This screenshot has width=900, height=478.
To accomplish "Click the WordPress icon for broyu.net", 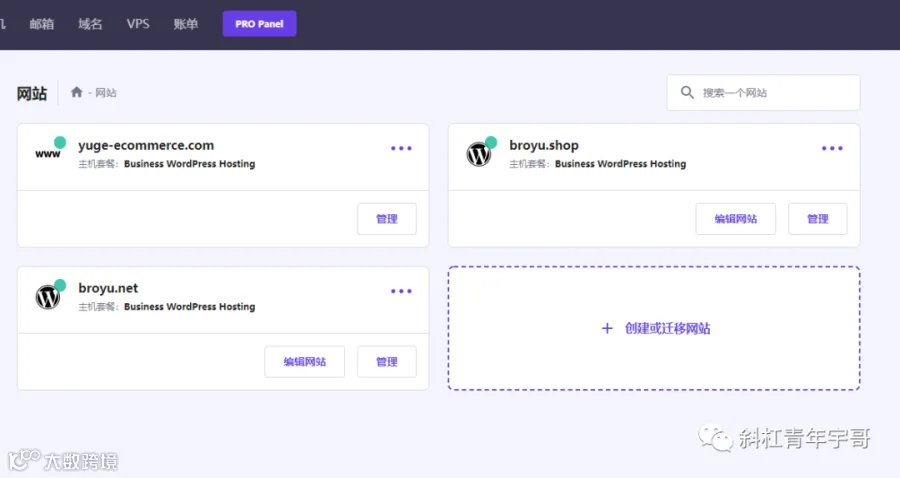I will coord(48,297).
